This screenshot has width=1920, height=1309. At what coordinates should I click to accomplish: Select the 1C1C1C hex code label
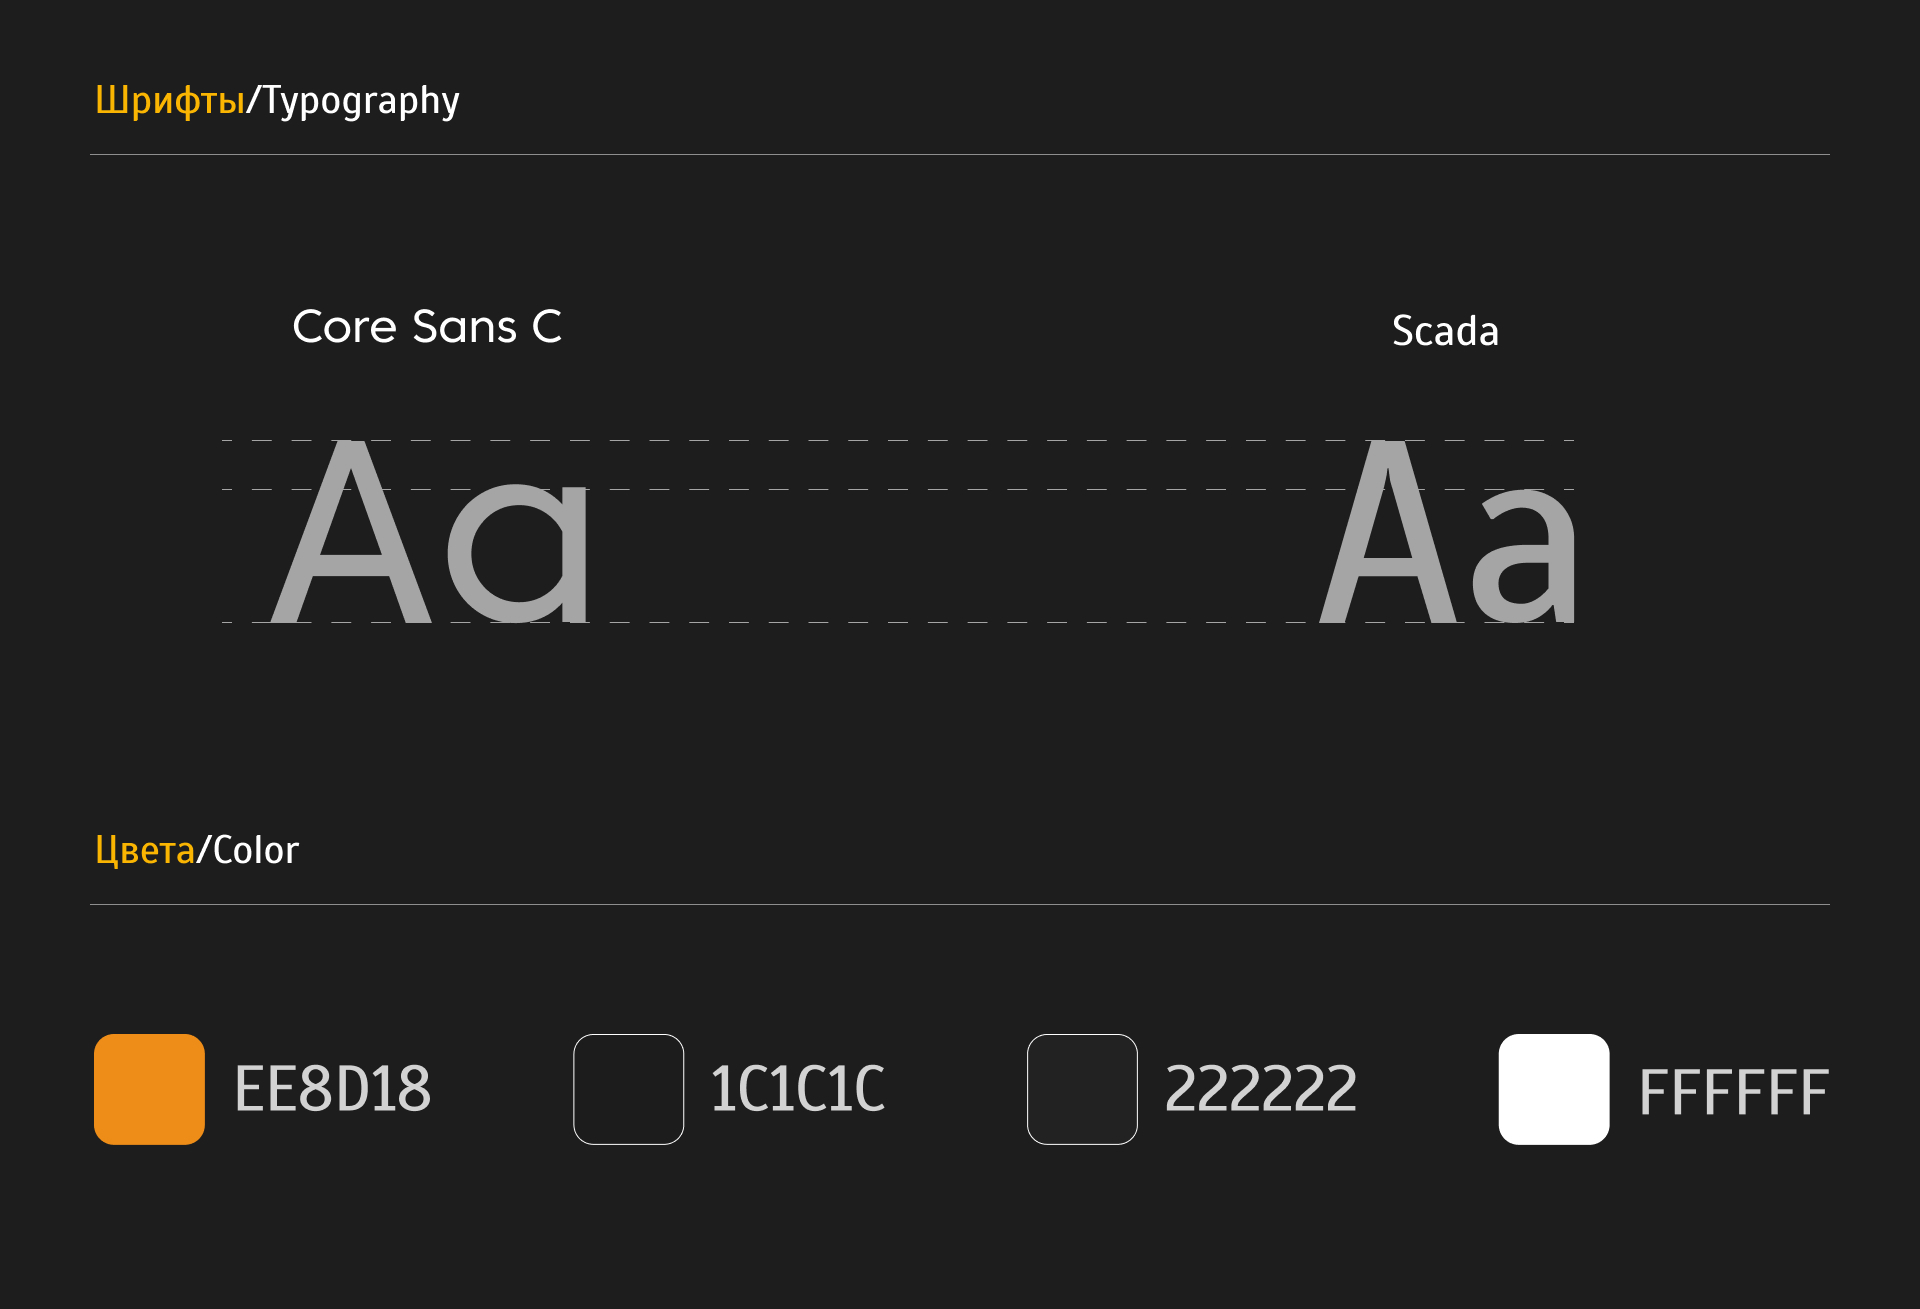[797, 1089]
